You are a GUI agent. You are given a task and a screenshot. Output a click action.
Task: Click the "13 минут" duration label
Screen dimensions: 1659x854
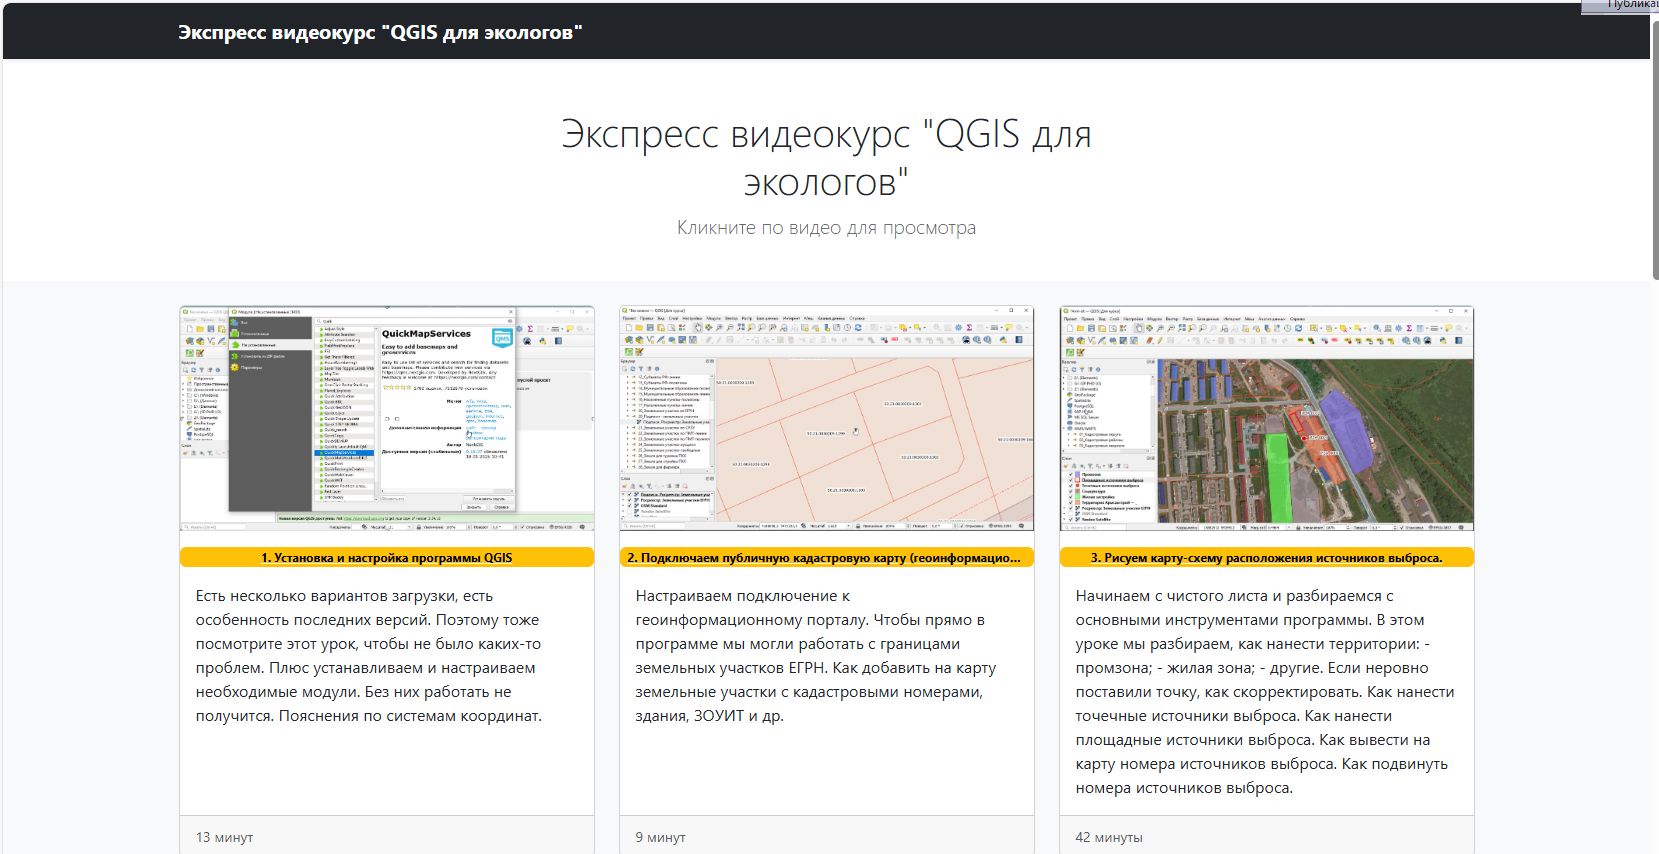pos(224,837)
